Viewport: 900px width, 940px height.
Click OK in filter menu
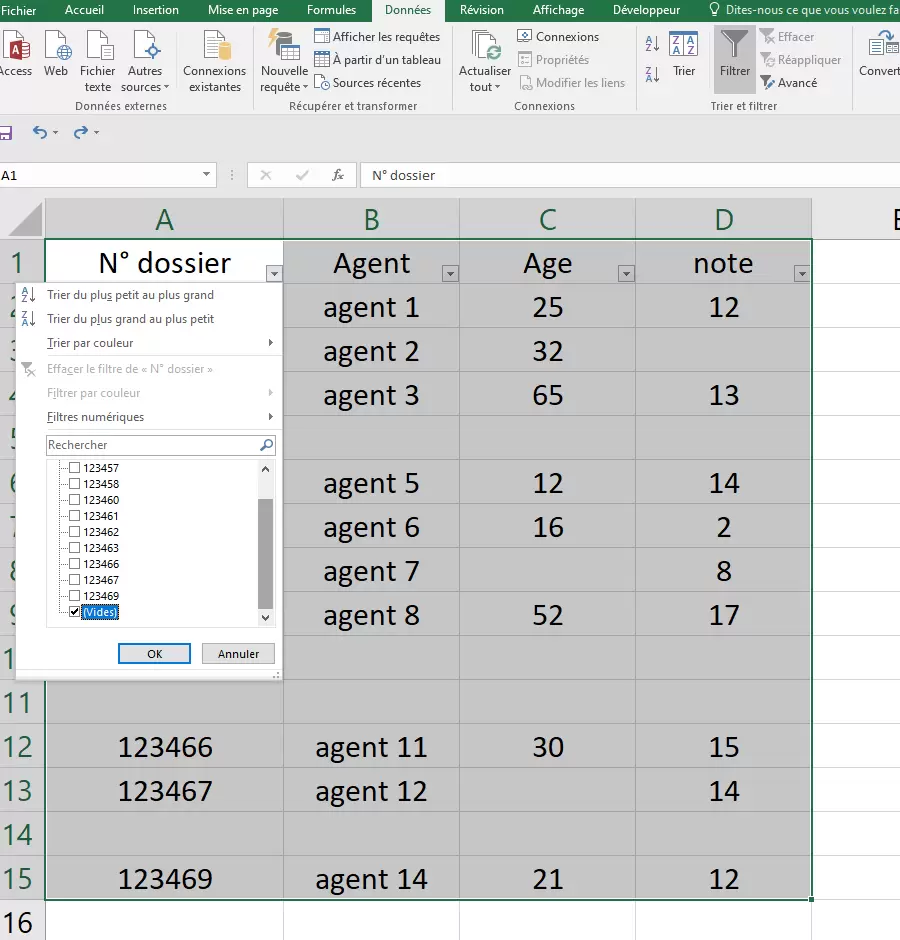(x=154, y=653)
